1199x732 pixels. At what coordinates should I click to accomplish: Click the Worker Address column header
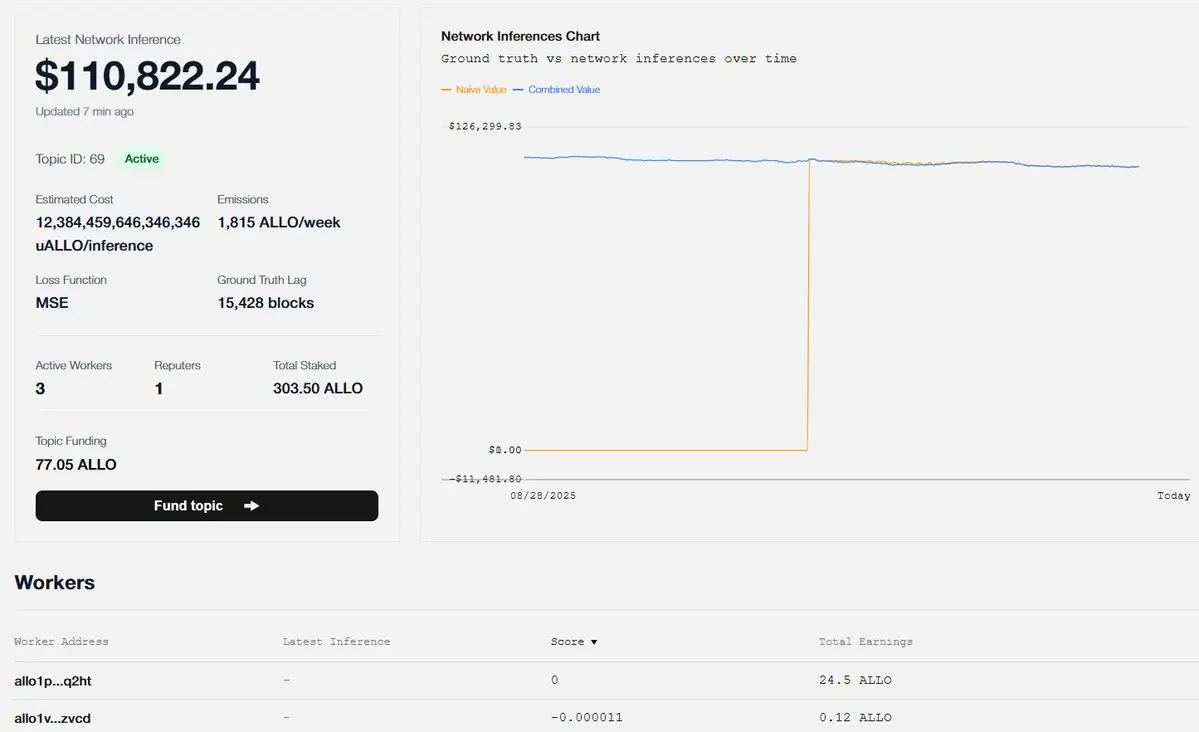pos(61,642)
